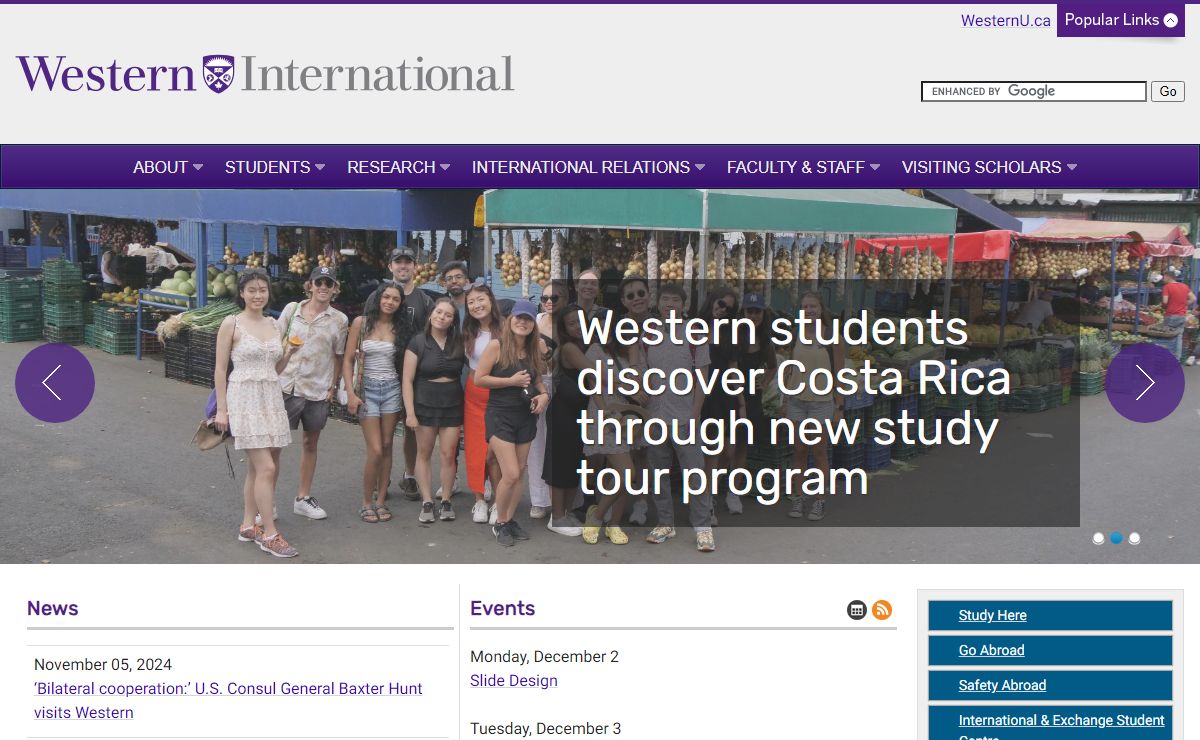Screen dimensions: 1200x740
Task: Visit the WesternU.ca link
Action: (1006, 20)
